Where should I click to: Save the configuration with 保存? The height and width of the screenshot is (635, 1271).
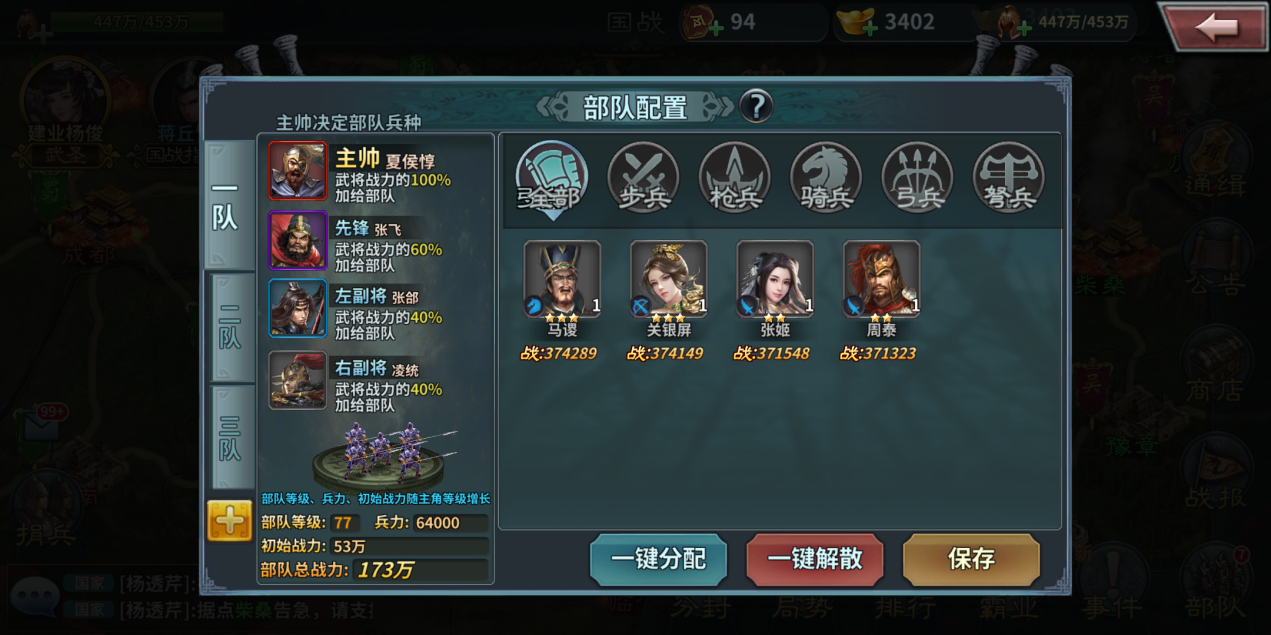pos(971,559)
